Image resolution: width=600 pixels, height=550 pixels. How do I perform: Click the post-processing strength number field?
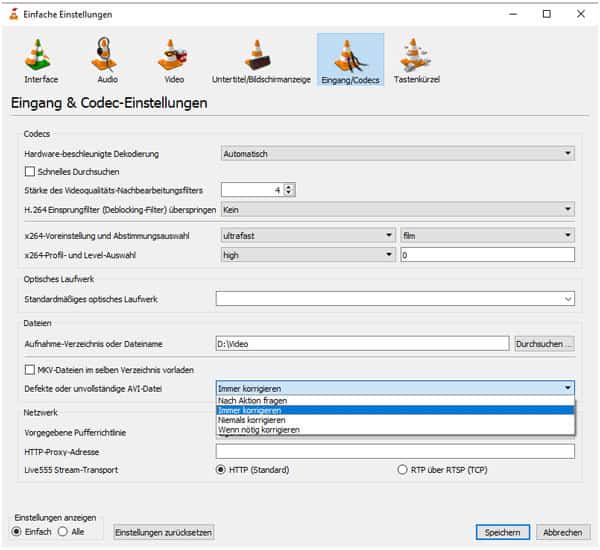coord(253,190)
